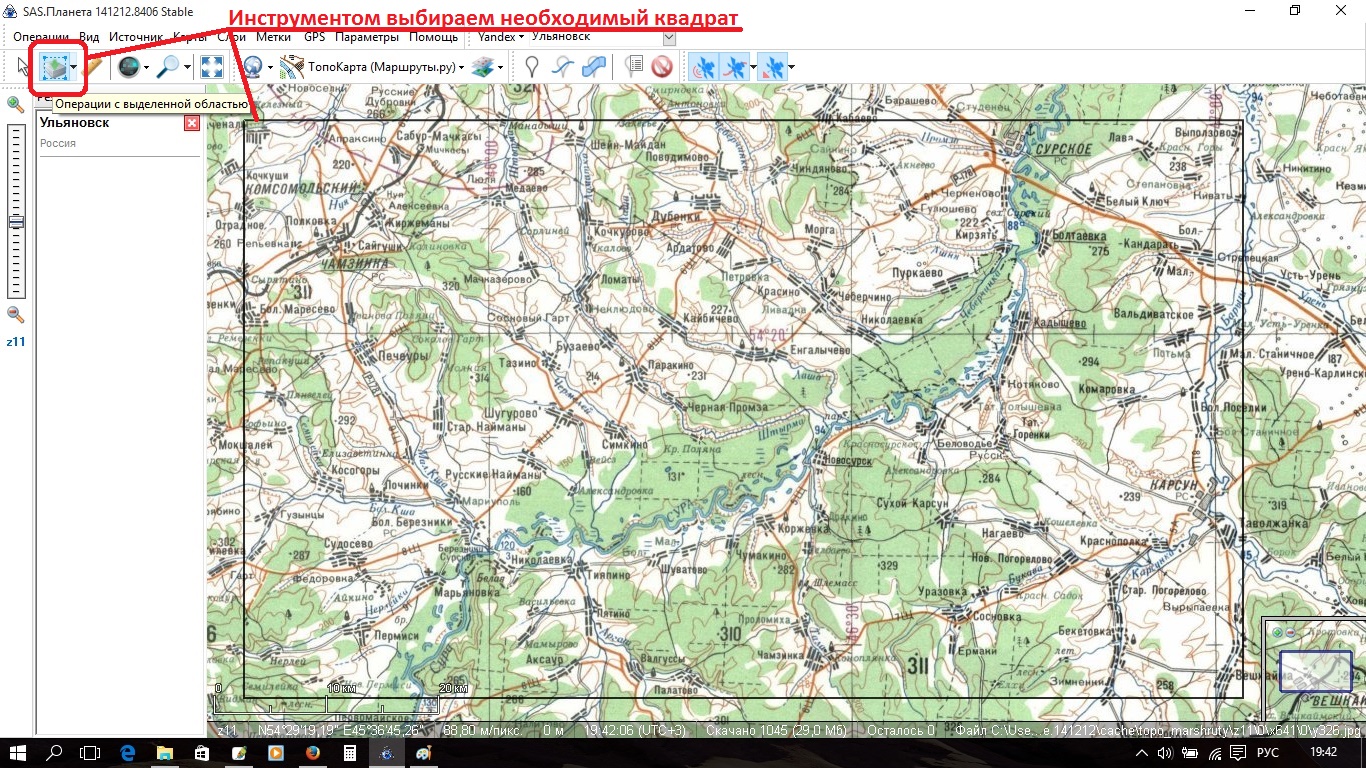
Task: Click the full screen map icon
Action: [211, 67]
